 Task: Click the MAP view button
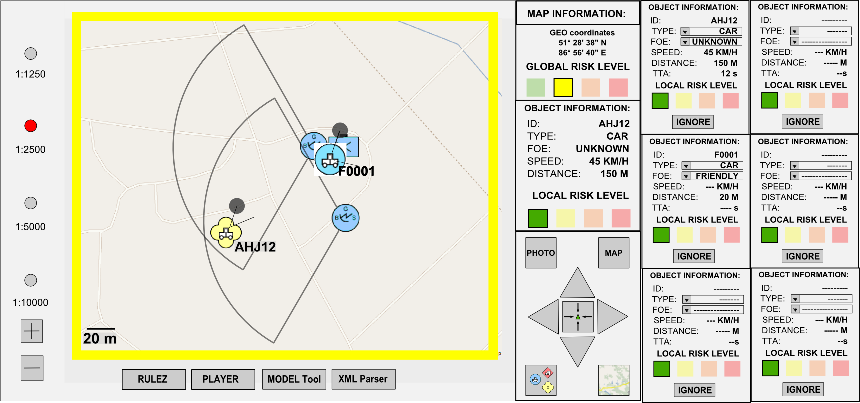(613, 253)
